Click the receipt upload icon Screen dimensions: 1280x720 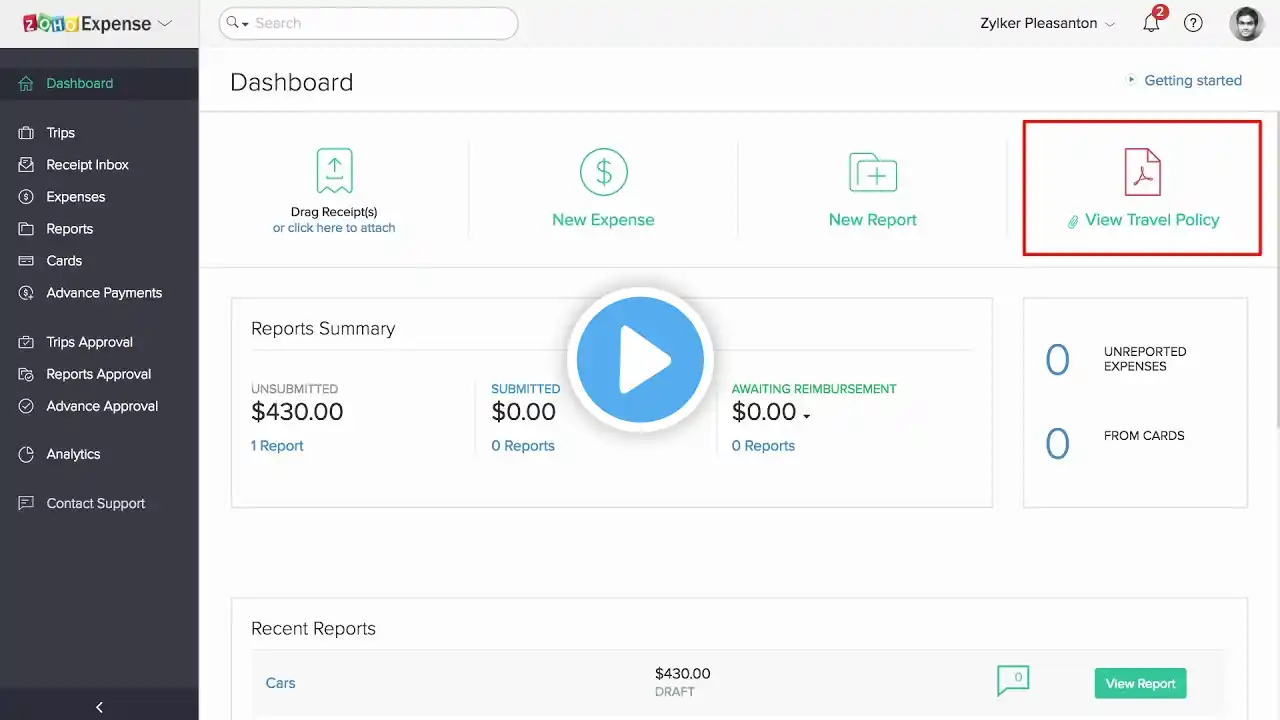pyautogui.click(x=334, y=171)
